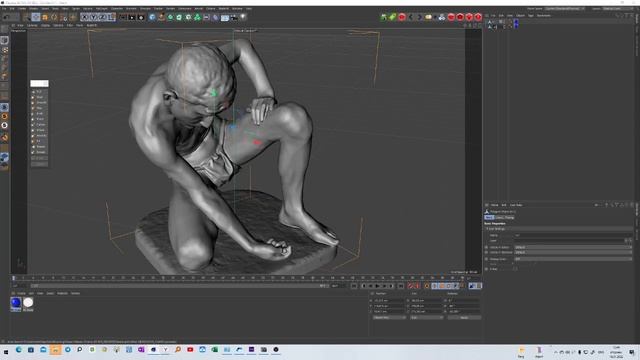Image resolution: width=640 pixels, height=360 pixels.
Task: Click the Light object icon
Action: (x=243, y=17)
